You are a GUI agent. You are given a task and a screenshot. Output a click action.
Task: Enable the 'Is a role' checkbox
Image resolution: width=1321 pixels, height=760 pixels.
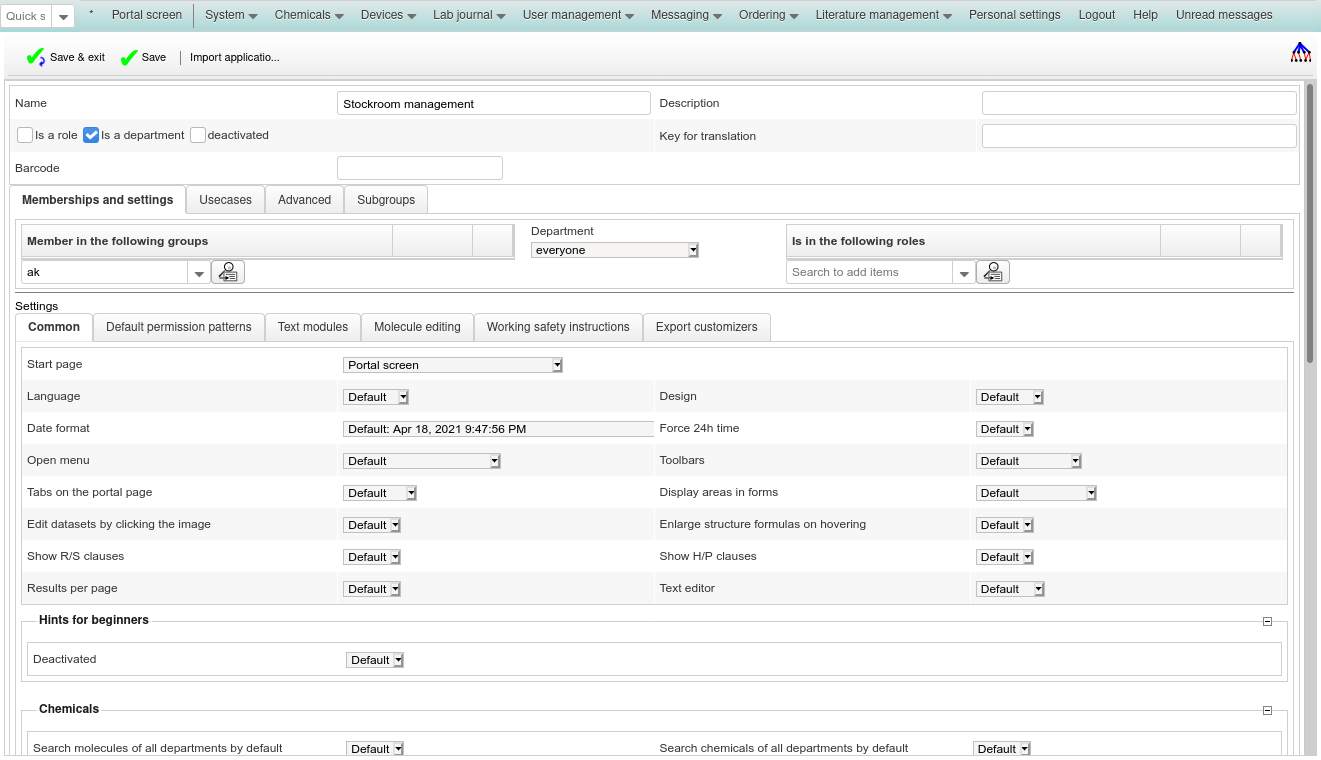(x=25, y=135)
